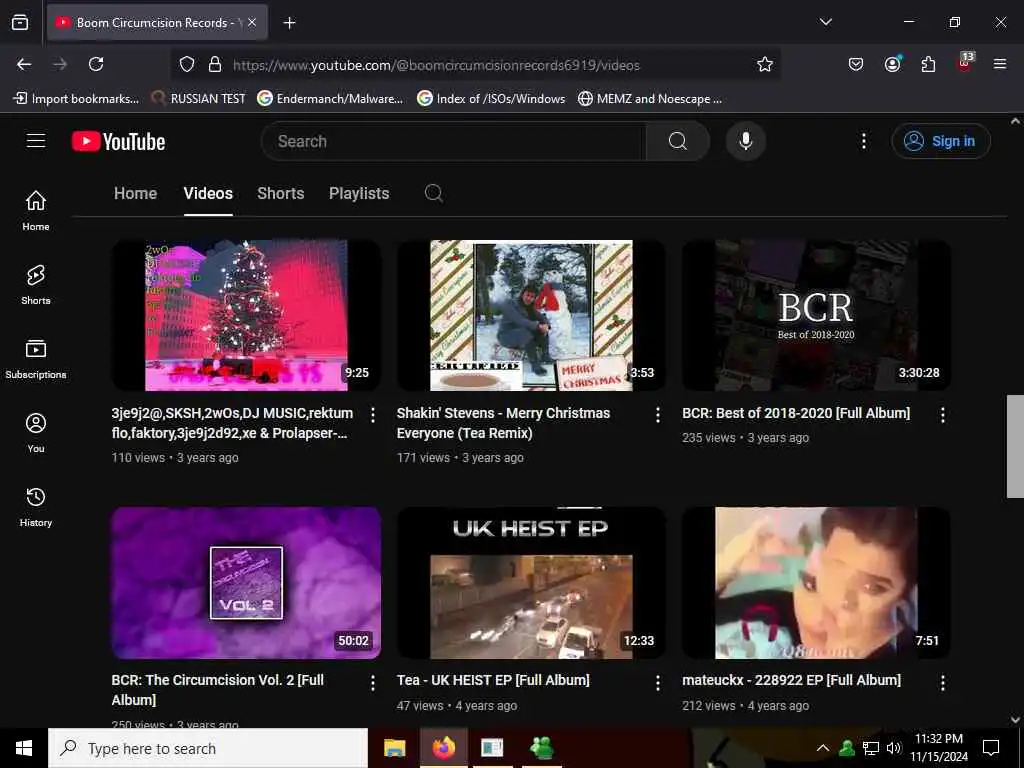The image size is (1024, 768).
Task: Open Firefox View tab overview icon
Action: (x=20, y=22)
